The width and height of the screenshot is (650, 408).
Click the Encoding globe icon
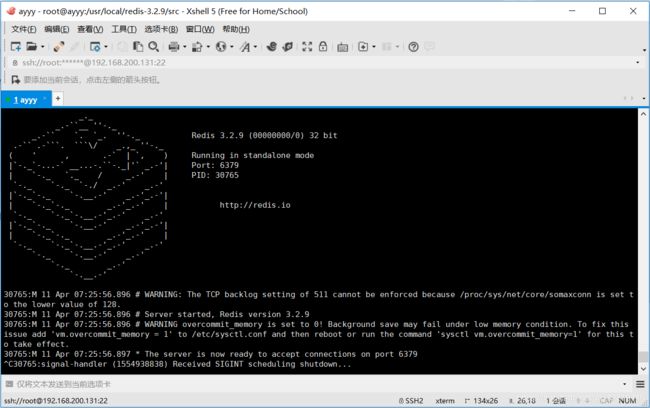coord(221,46)
